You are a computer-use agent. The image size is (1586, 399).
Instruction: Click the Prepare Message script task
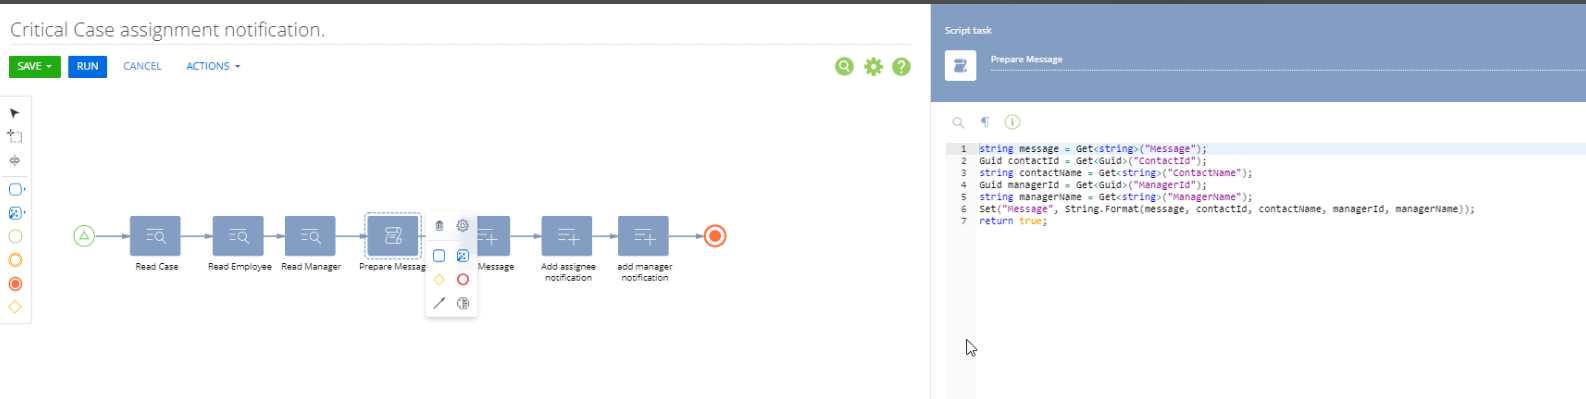click(393, 236)
